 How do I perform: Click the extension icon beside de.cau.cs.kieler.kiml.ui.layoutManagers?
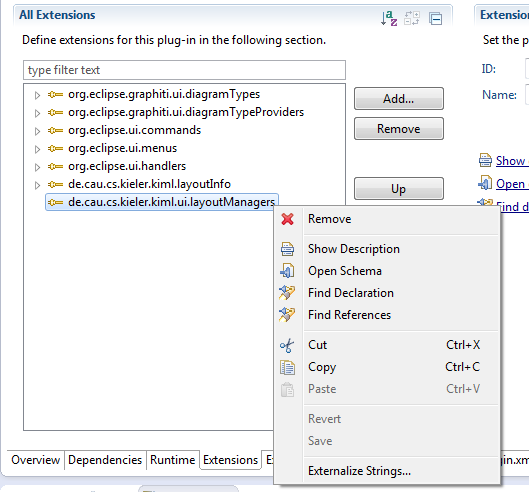click(x=55, y=202)
